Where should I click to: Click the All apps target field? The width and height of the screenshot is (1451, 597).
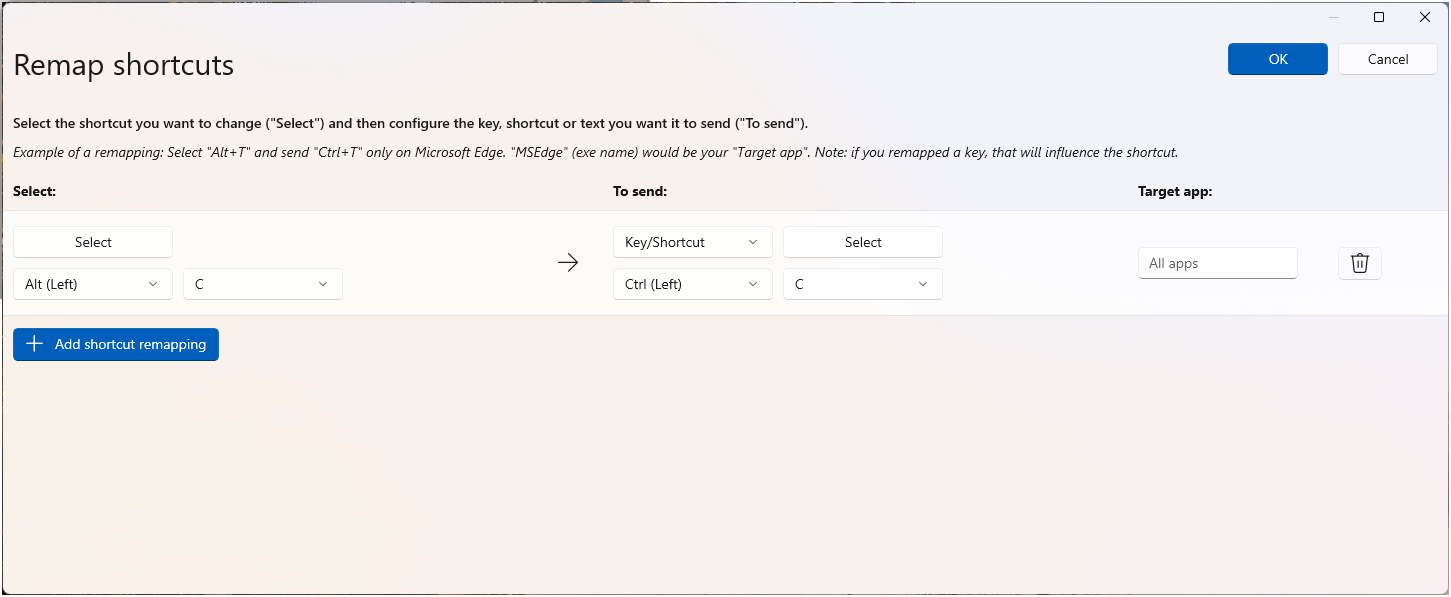(x=1217, y=263)
